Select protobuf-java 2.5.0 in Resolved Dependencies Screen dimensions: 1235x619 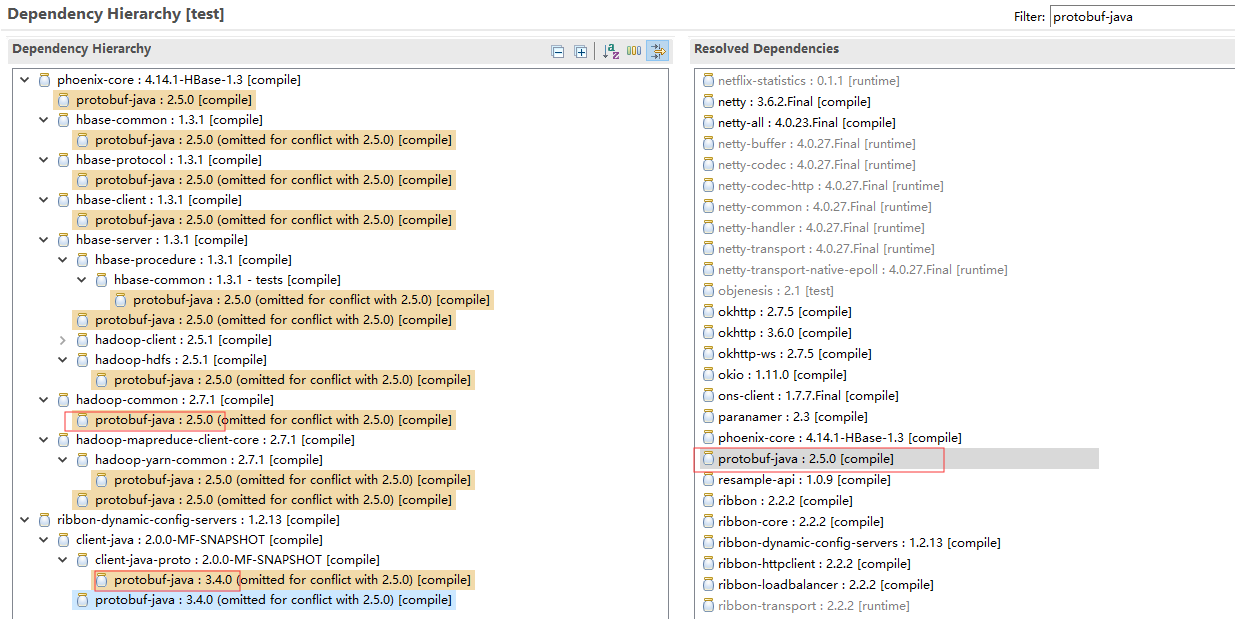pyautogui.click(x=805, y=459)
